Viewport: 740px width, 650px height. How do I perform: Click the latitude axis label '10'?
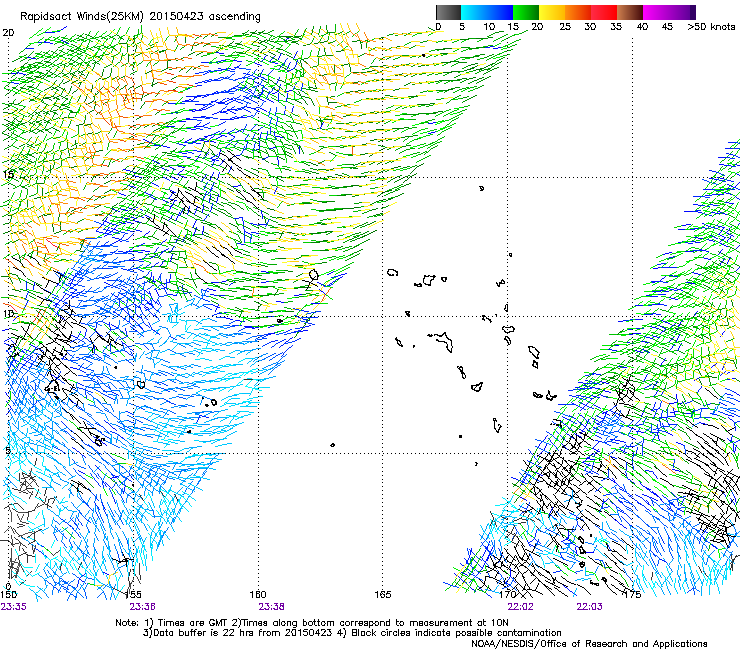[8, 314]
